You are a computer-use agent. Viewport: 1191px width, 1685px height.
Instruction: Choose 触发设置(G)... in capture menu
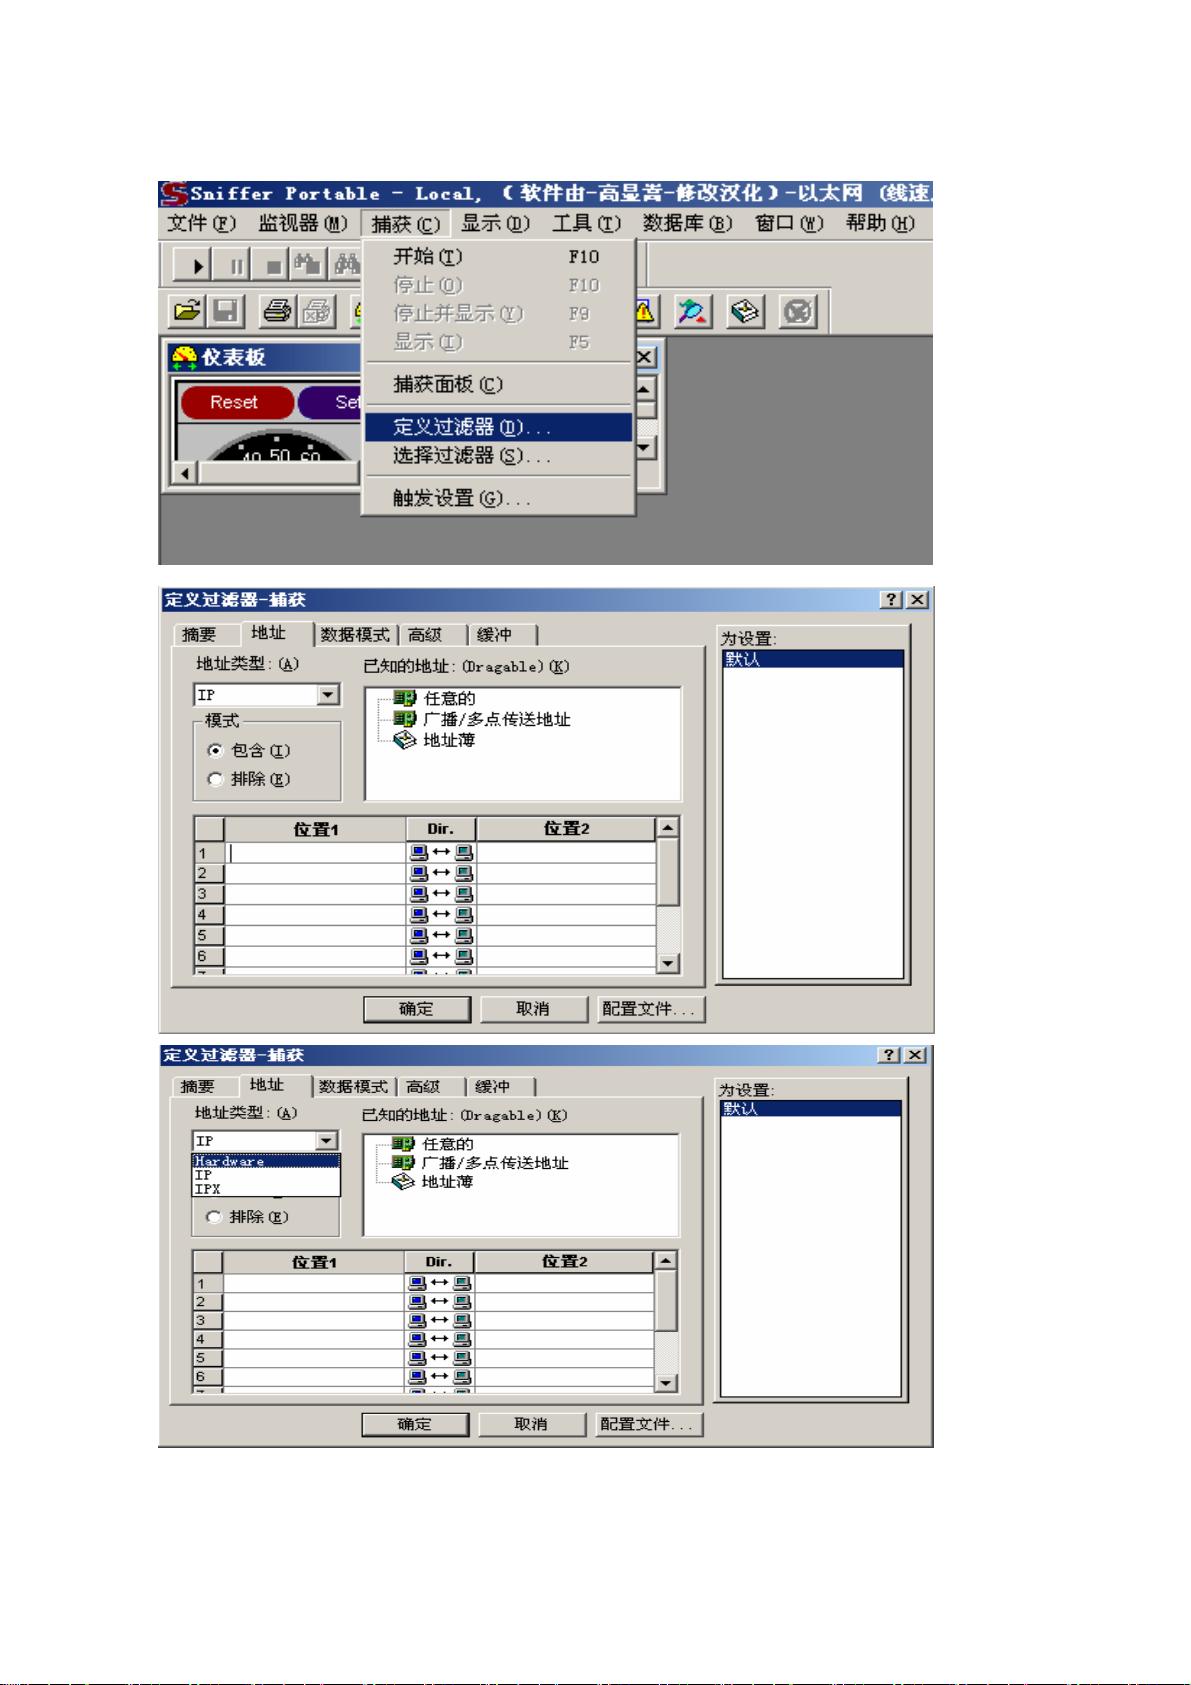tap(498, 498)
